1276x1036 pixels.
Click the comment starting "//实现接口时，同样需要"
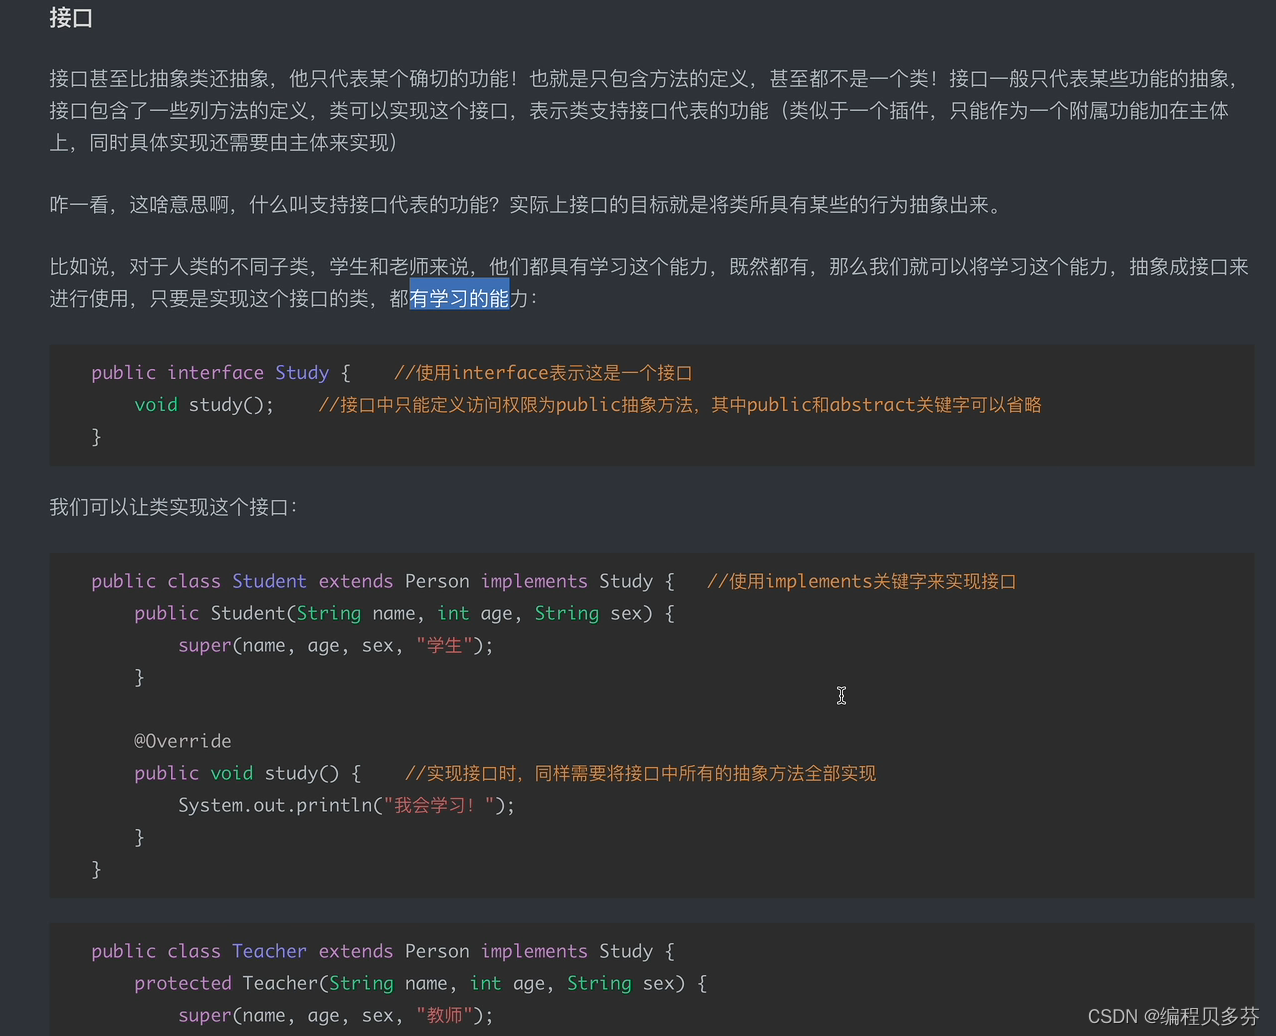pos(640,773)
